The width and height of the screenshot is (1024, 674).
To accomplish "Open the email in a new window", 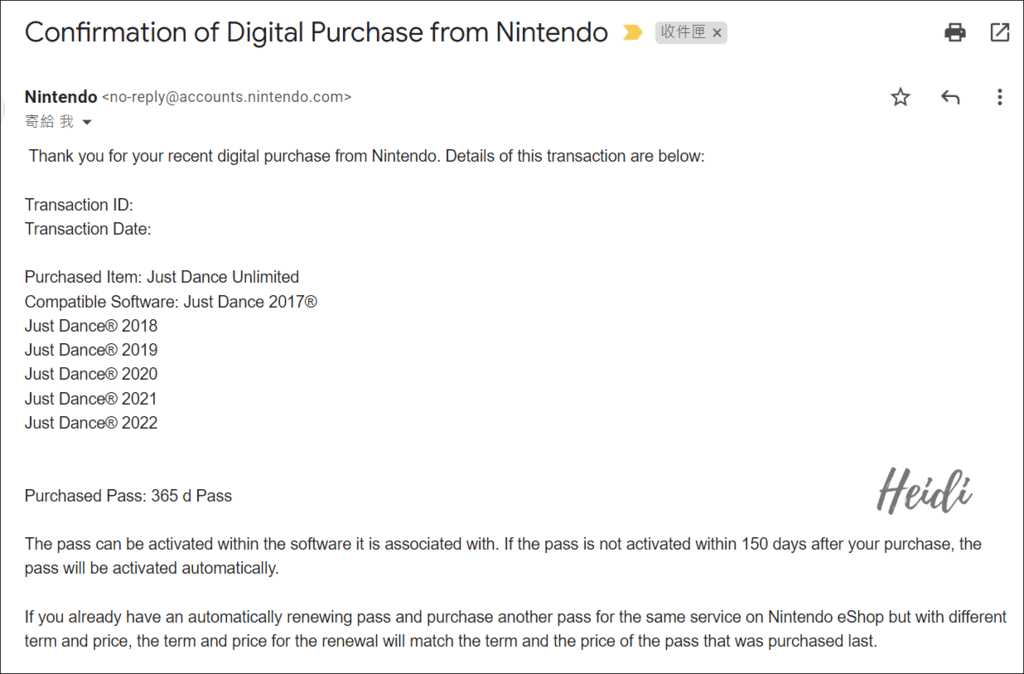I will click(1000, 32).
